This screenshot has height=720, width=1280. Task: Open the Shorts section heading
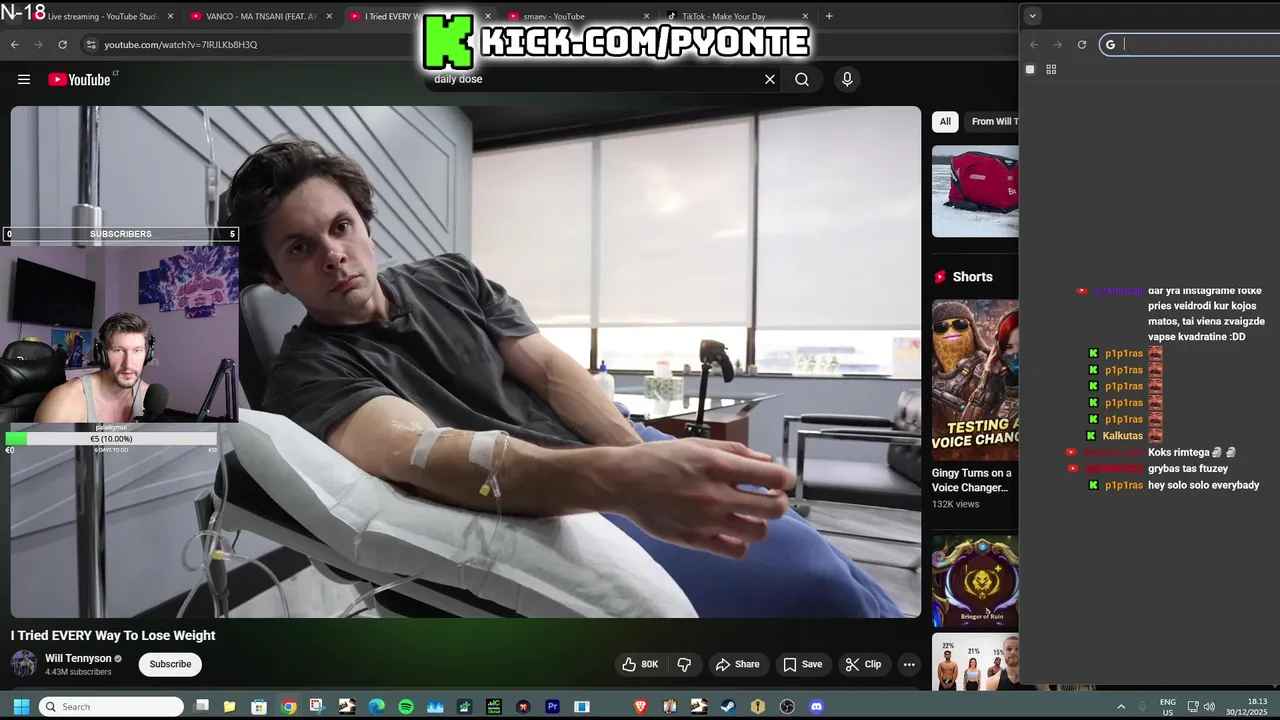pos(972,277)
